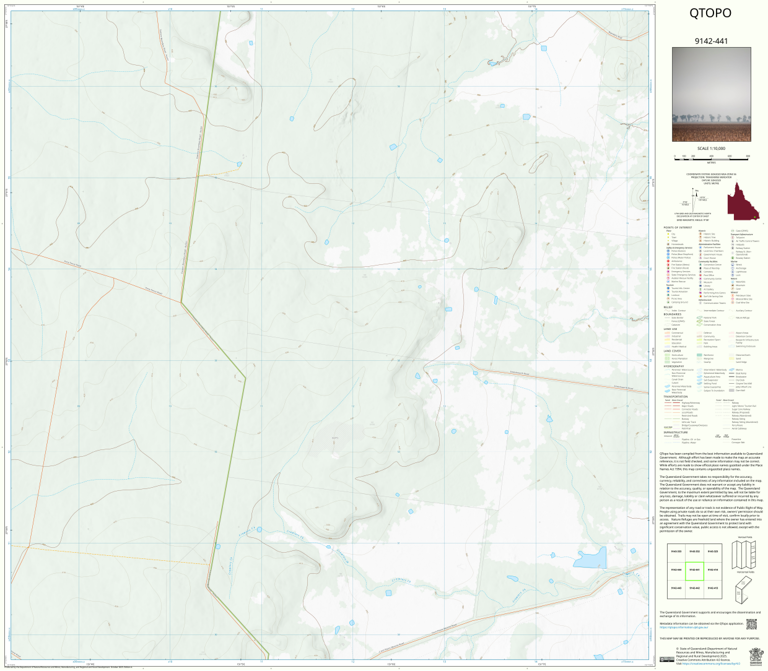Click the SCALE 1:10,000 label
The height and width of the screenshot is (671, 768).
tap(711, 148)
